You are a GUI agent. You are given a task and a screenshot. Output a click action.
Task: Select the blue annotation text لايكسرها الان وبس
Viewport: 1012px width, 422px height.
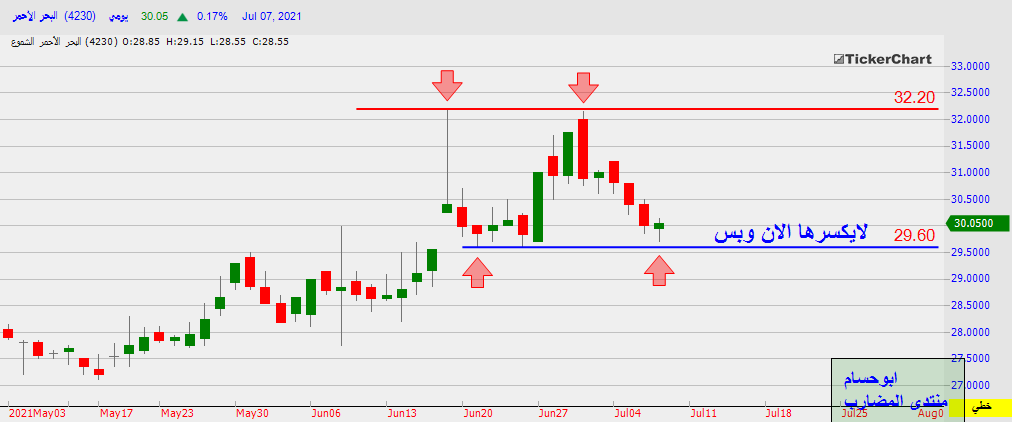(791, 232)
